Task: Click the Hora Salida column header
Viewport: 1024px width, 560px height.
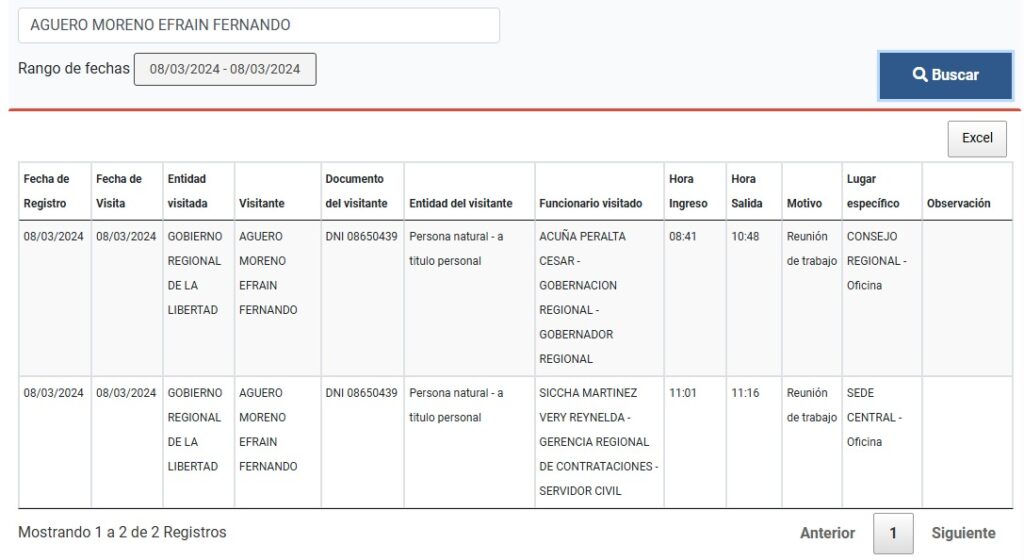Action: point(746,191)
